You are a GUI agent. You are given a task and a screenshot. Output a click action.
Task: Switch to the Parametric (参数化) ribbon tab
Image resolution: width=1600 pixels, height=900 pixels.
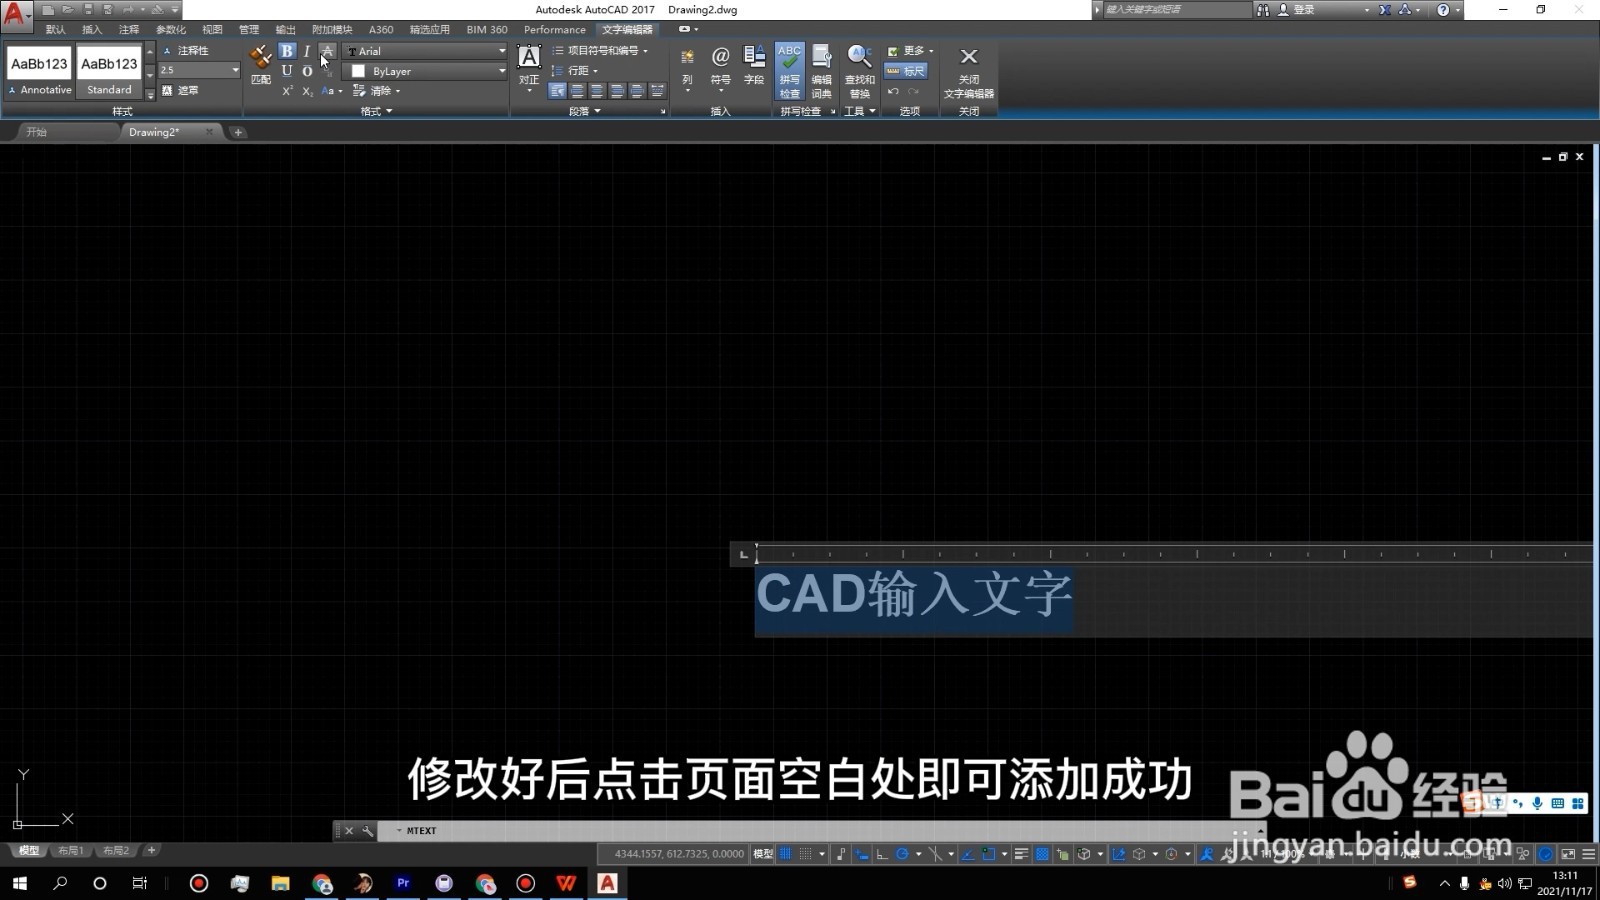coord(171,29)
